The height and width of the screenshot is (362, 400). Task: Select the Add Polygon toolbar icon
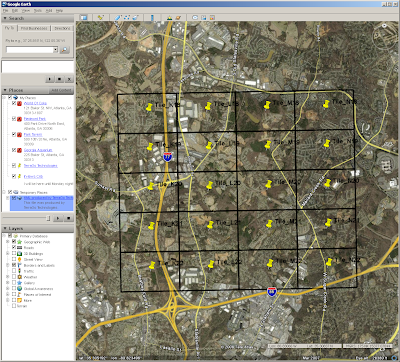coord(118,18)
